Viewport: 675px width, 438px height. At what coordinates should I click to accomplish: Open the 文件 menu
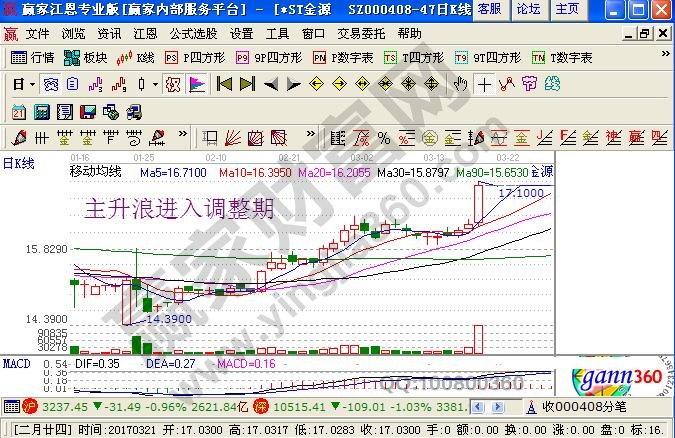(37, 34)
